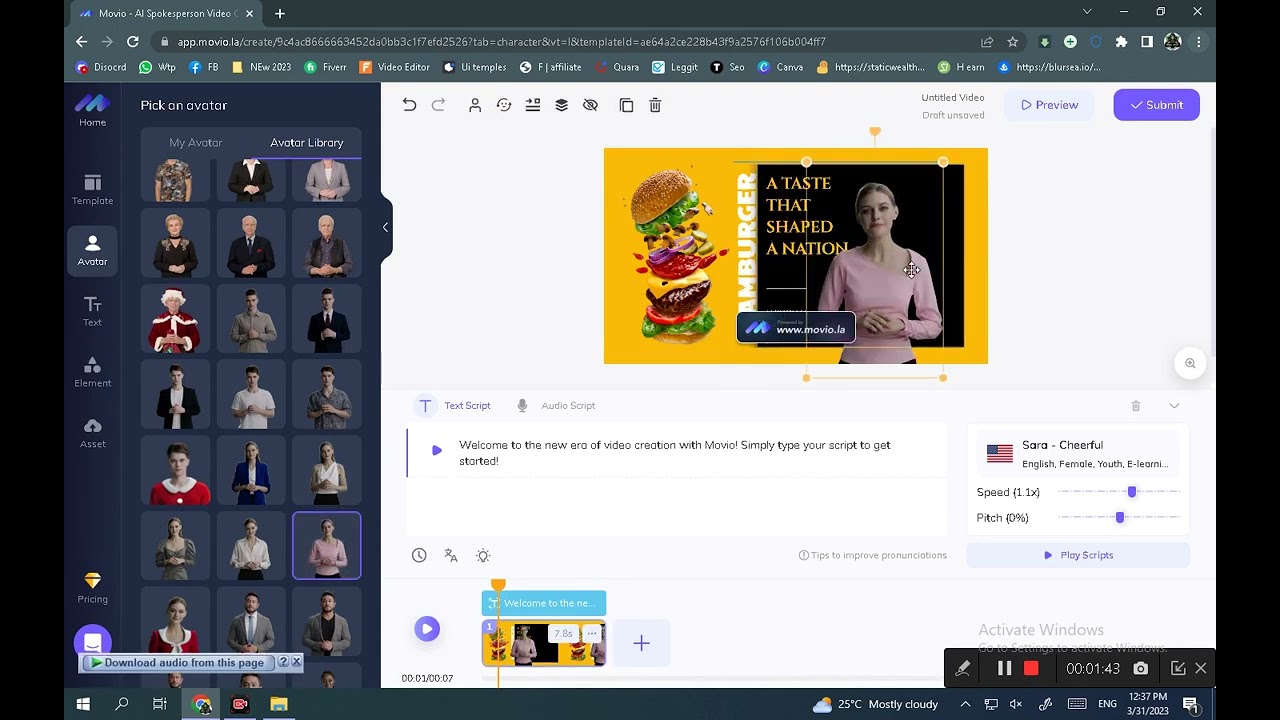Click the round timeline play button
1280x720 pixels.
427,628
